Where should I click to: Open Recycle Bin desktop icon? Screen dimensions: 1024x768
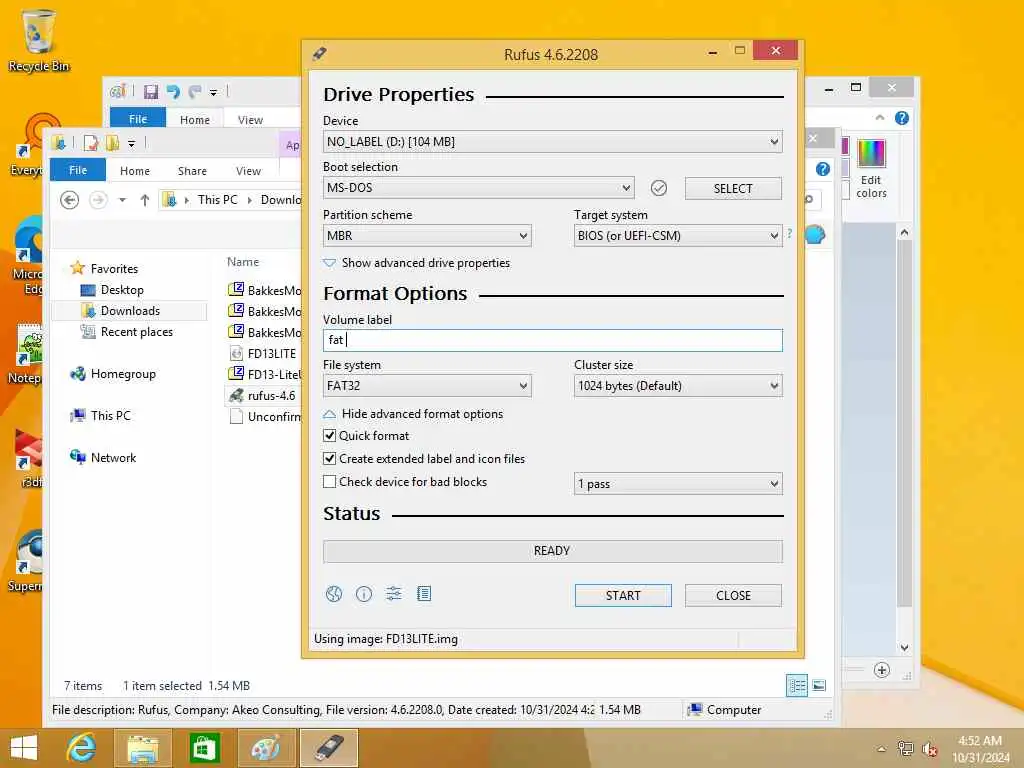pyautogui.click(x=39, y=40)
